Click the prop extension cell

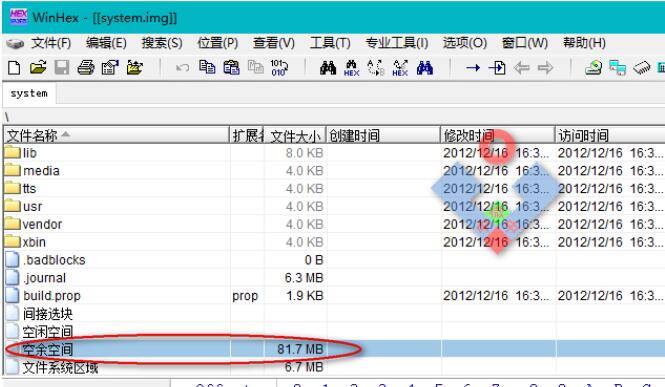(245, 296)
